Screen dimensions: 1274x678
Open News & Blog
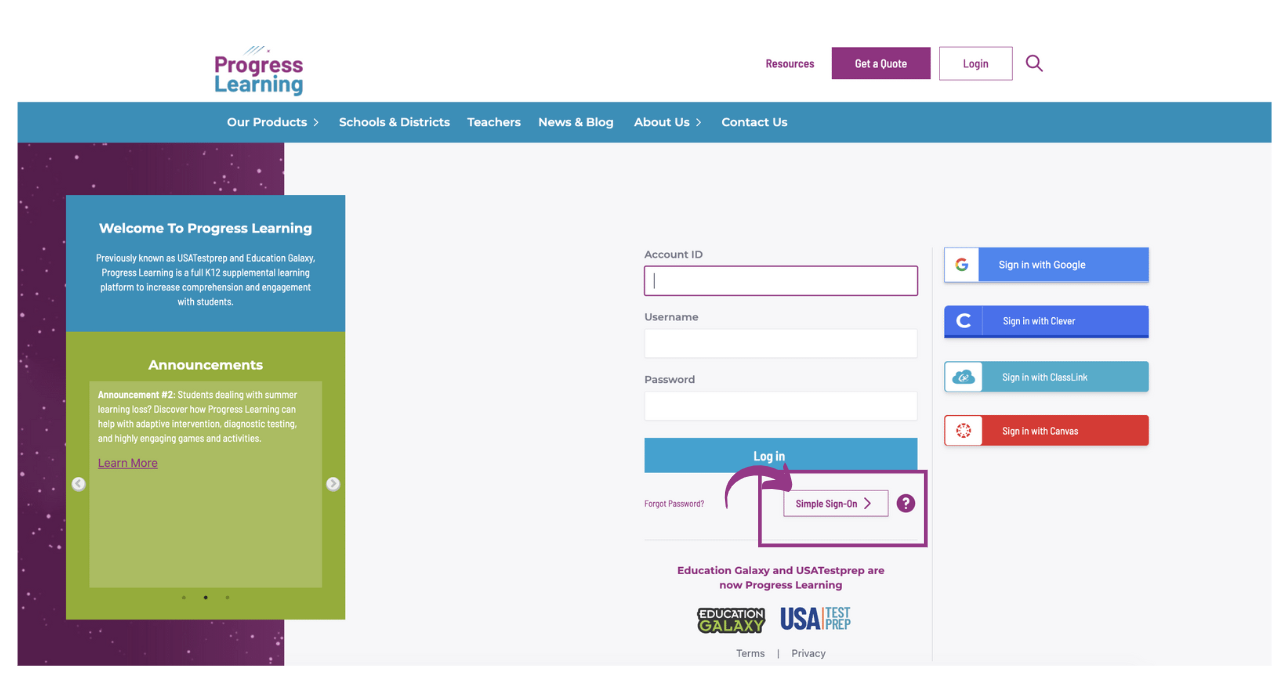pyautogui.click(x=576, y=122)
